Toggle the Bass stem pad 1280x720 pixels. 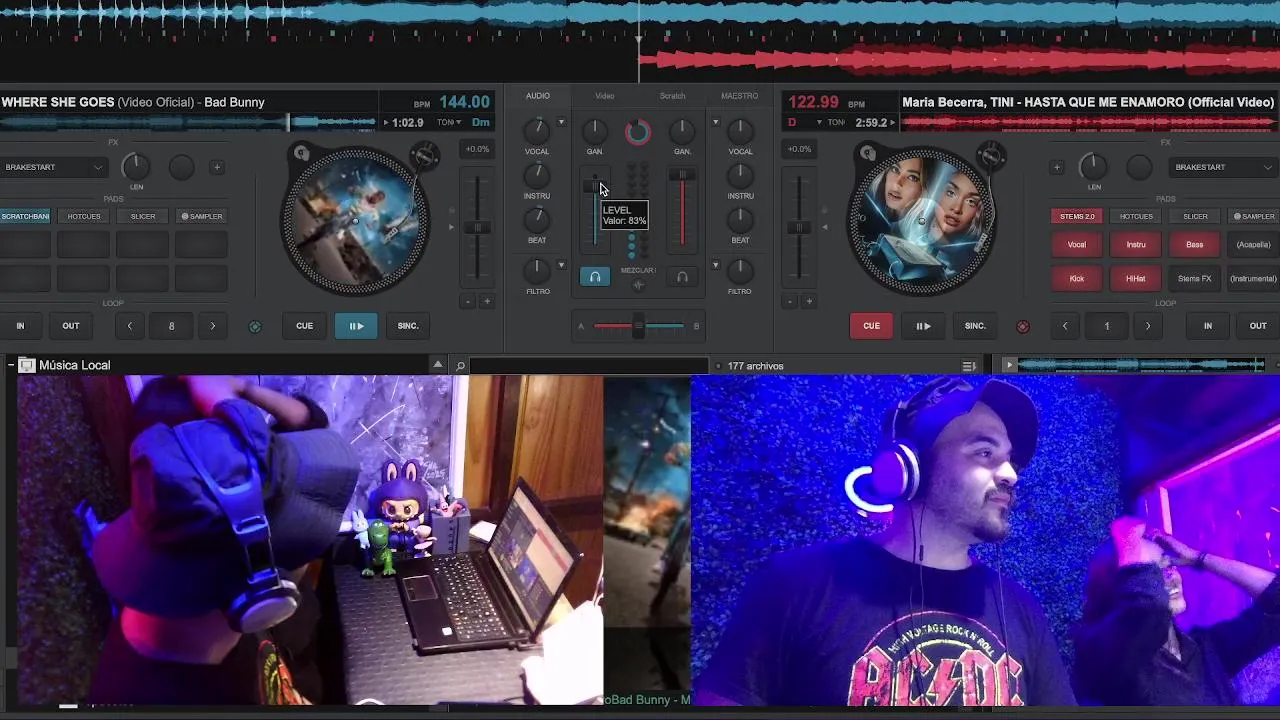(1195, 245)
